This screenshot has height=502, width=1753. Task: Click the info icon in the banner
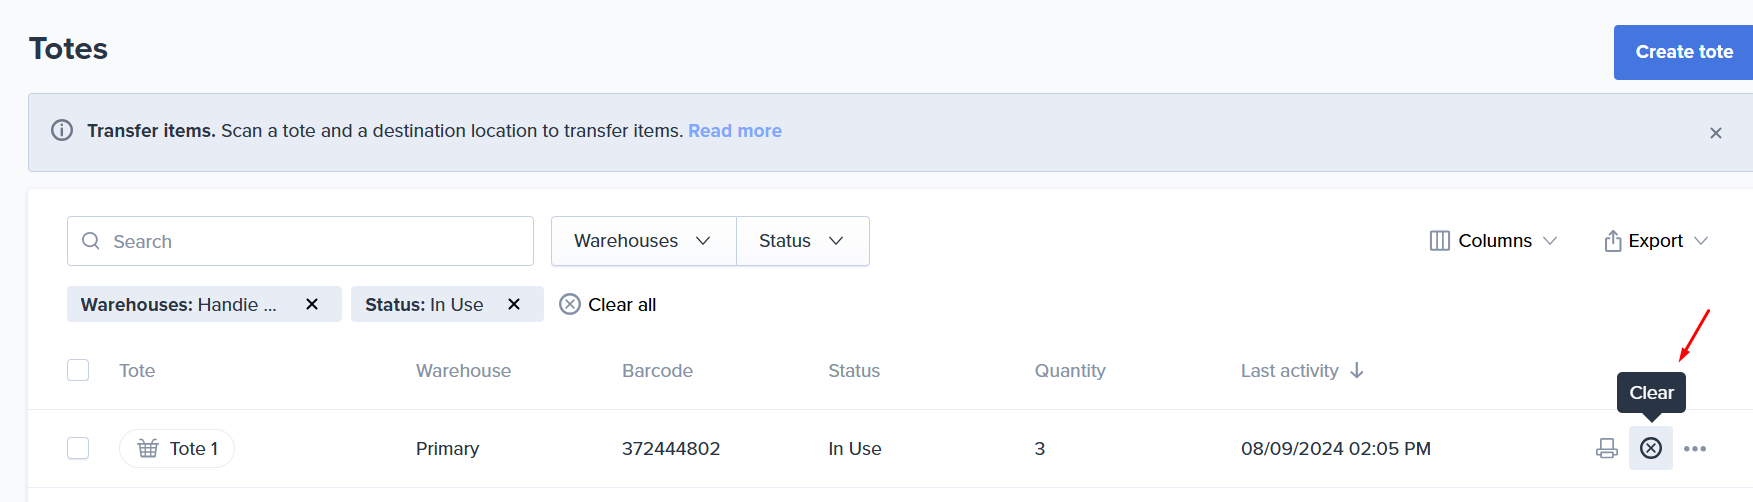[x=62, y=131]
